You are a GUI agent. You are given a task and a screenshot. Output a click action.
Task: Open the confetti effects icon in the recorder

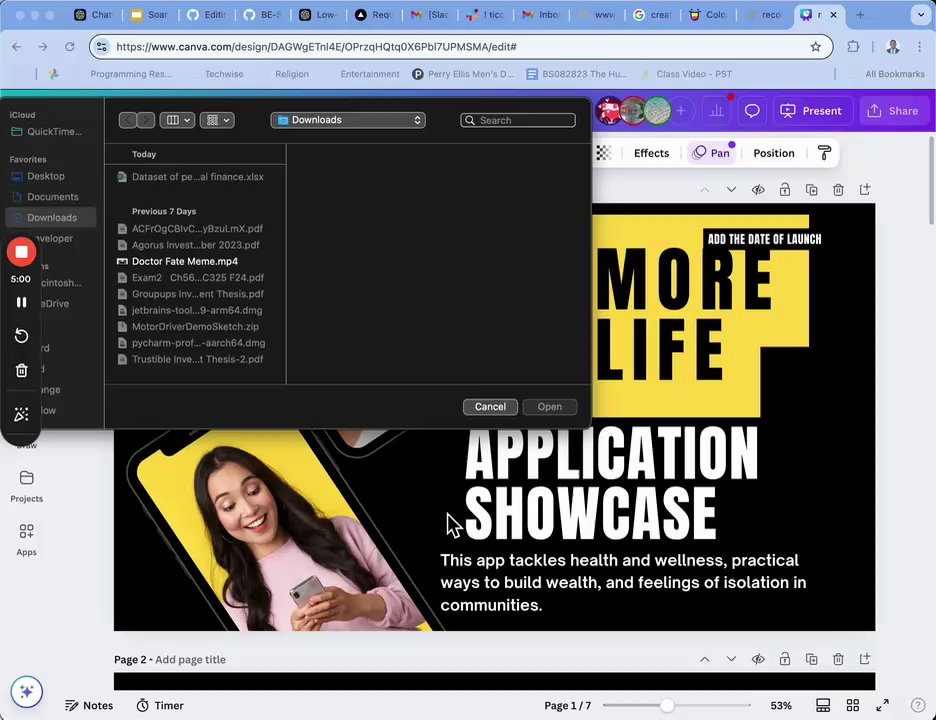[x=21, y=414]
